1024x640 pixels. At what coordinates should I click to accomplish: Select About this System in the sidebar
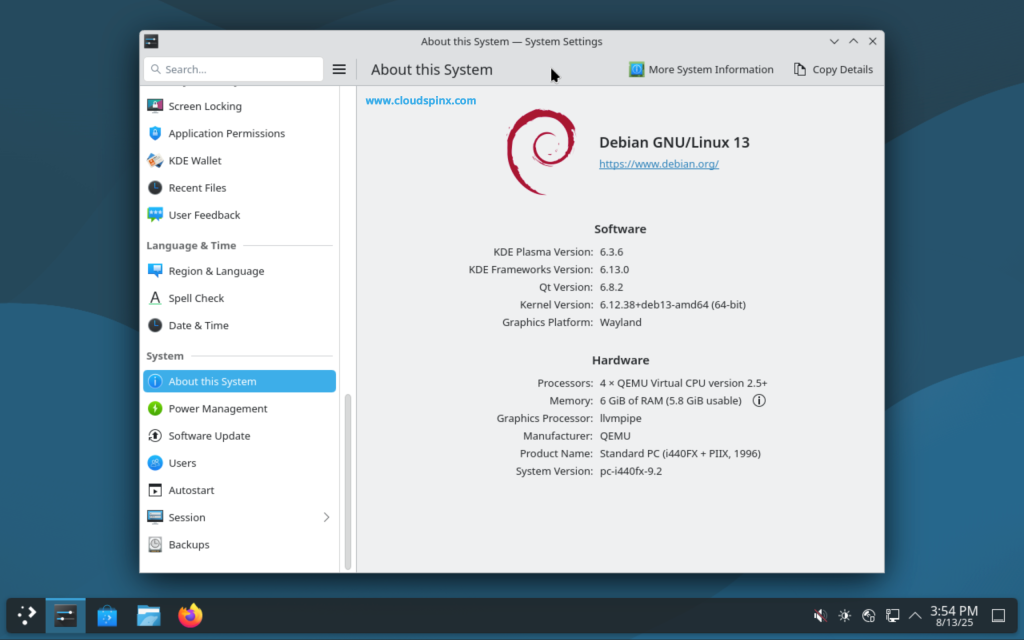pyautogui.click(x=210, y=381)
